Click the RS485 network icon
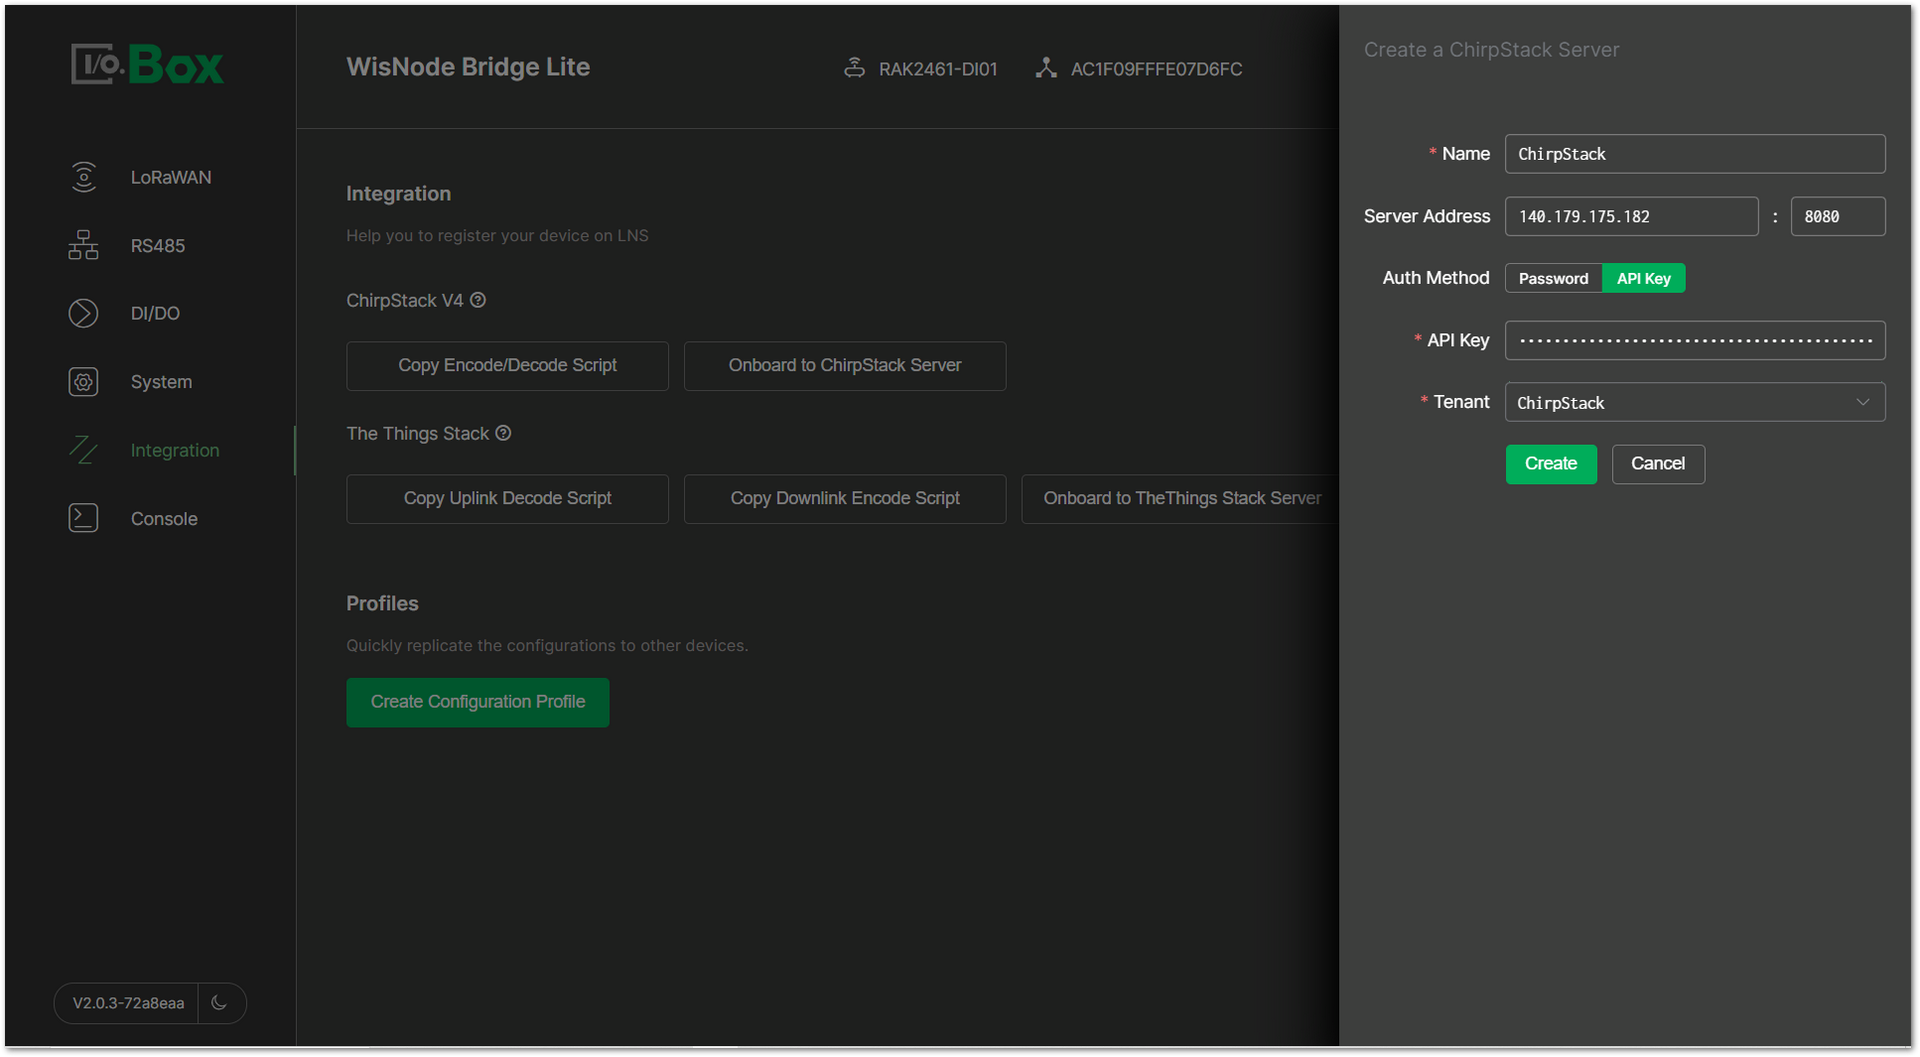 [84, 245]
